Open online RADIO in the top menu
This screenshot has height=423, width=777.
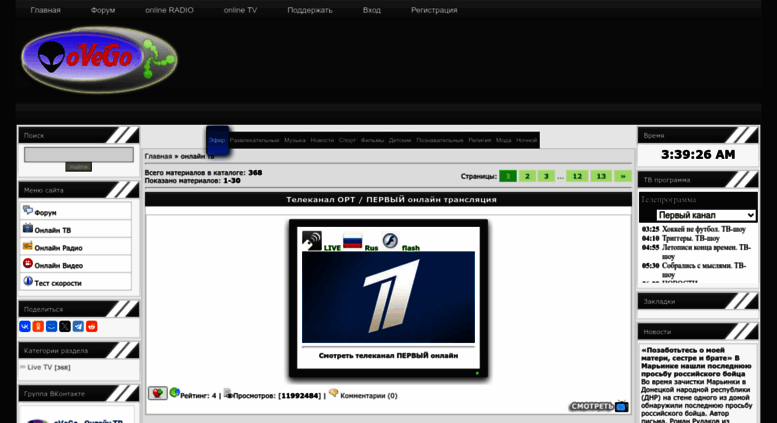[169, 10]
